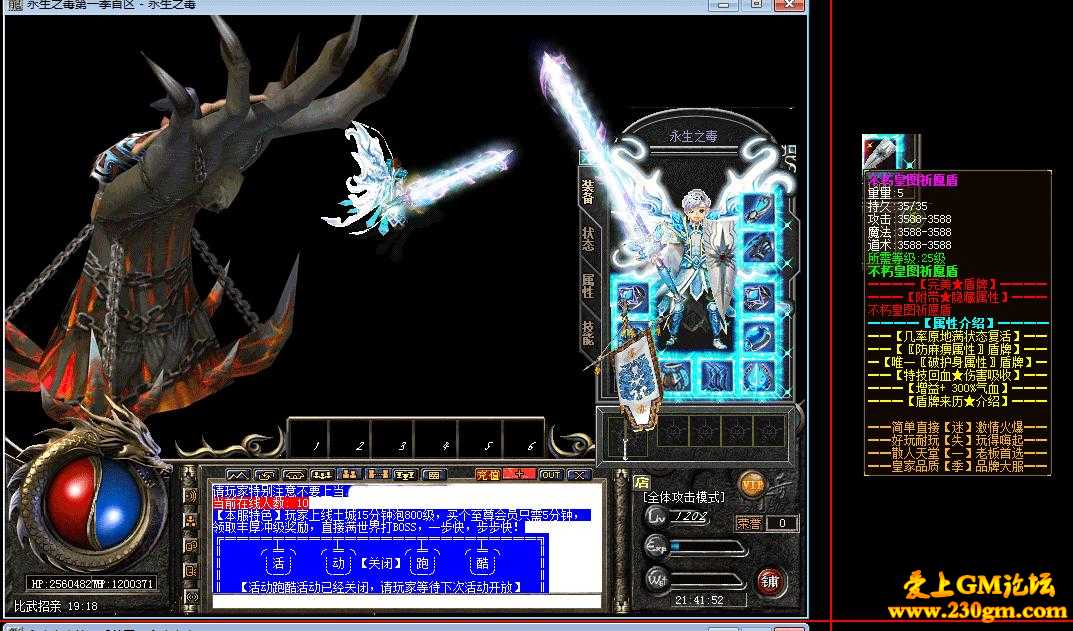
Task: Select hotbar slot 1
Action: coord(309,437)
